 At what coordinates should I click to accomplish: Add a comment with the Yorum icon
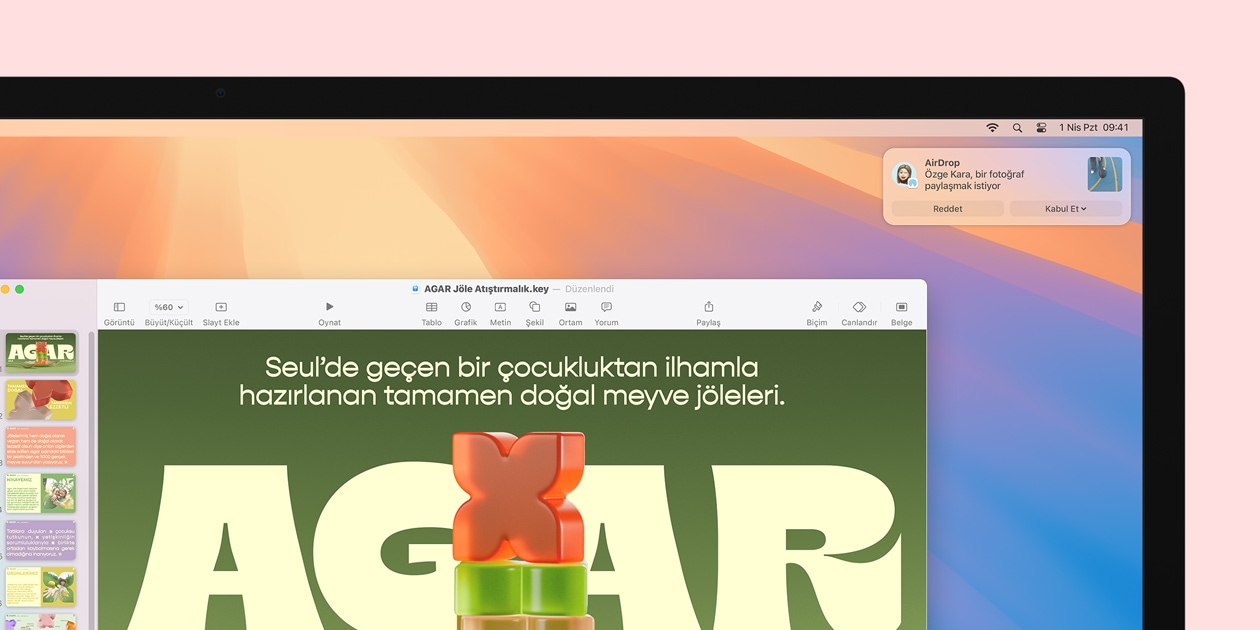(606, 310)
